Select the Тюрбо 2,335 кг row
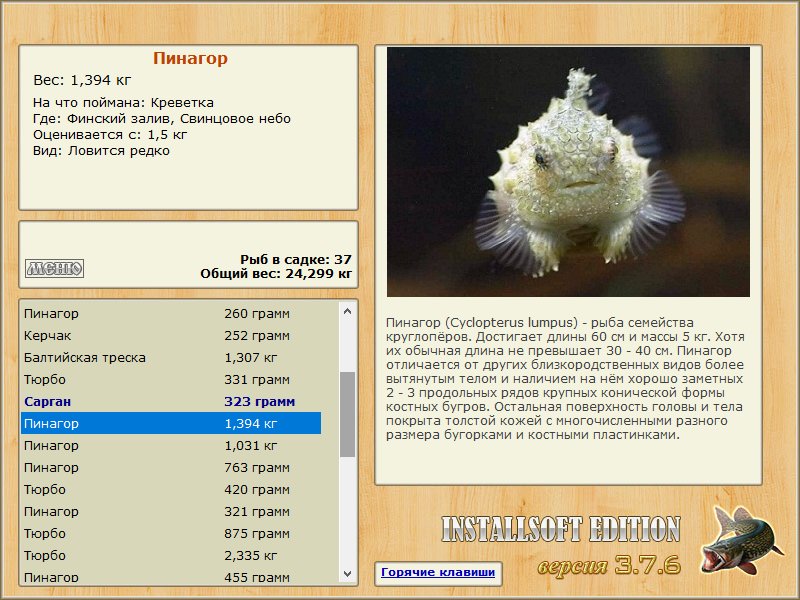Viewport: 800px width, 600px height. coord(171,555)
